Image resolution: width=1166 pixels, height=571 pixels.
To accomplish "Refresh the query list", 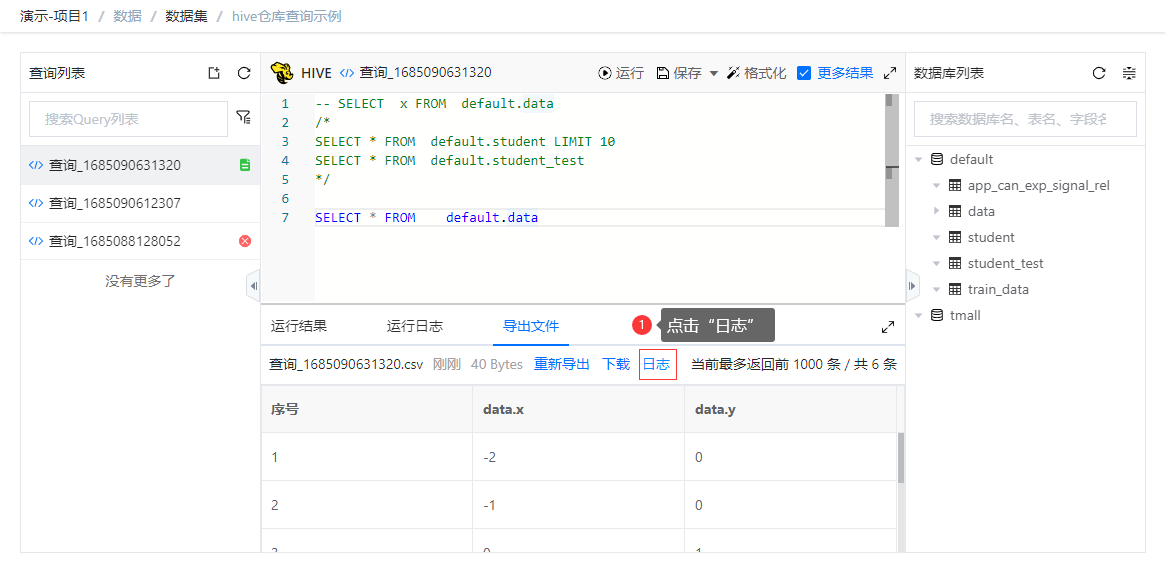I will point(243,73).
